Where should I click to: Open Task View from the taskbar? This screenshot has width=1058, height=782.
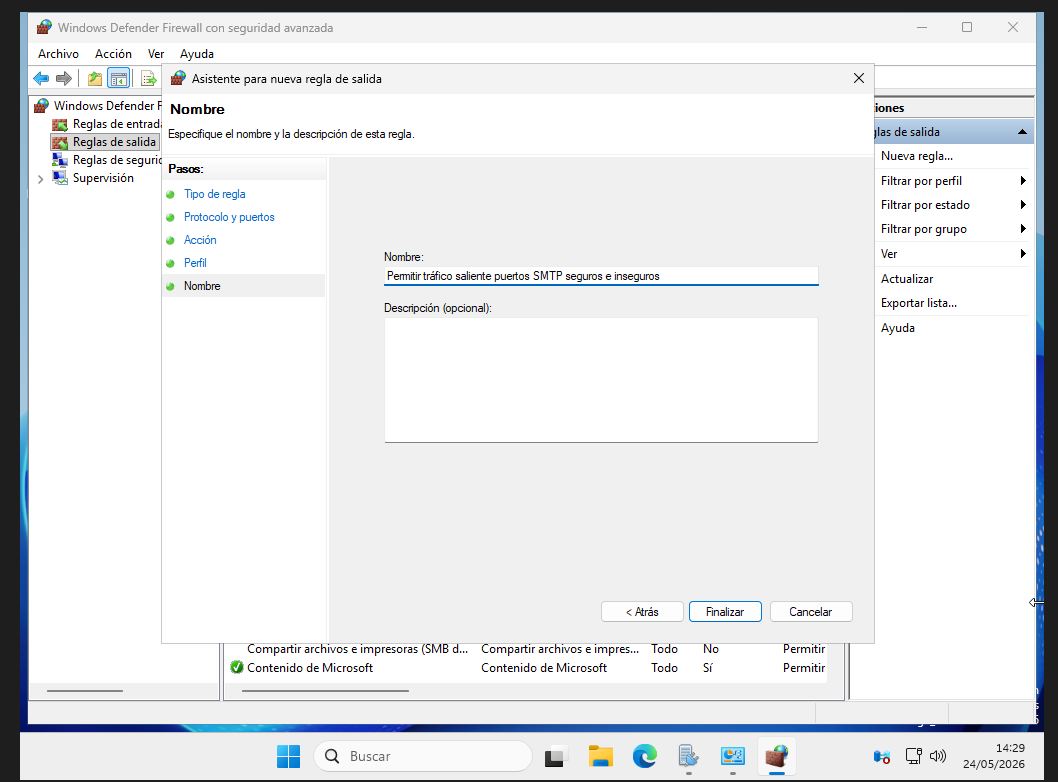pyautogui.click(x=555, y=756)
